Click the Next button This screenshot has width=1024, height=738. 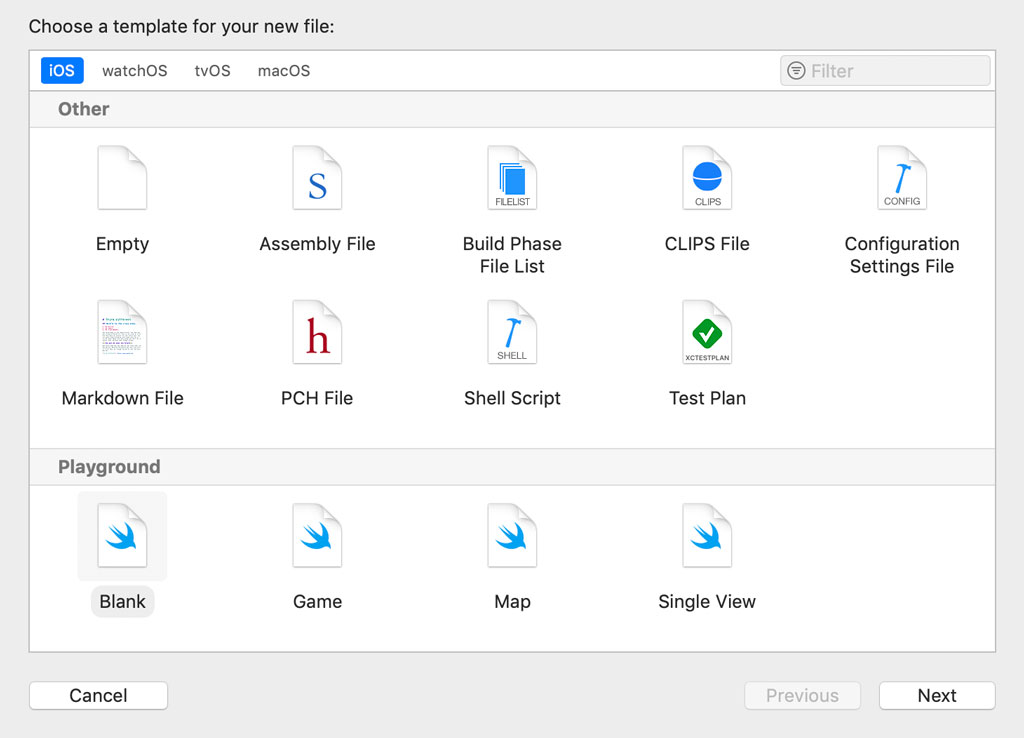(937, 696)
